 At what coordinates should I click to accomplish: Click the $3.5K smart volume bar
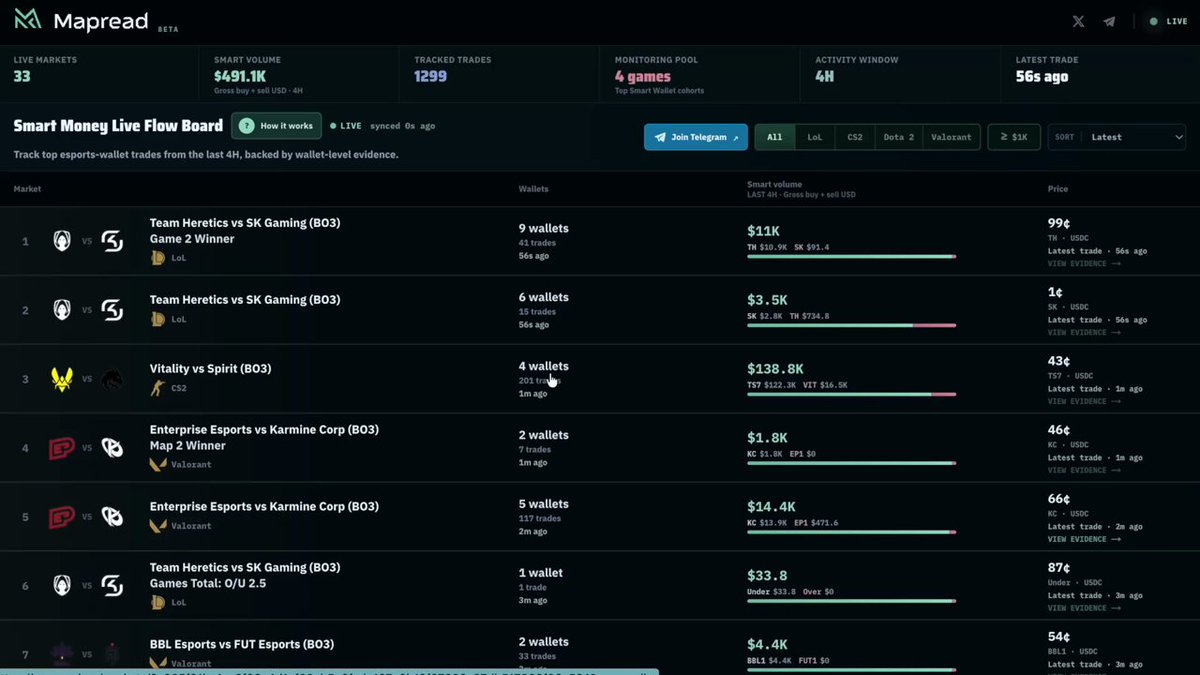click(x=851, y=325)
